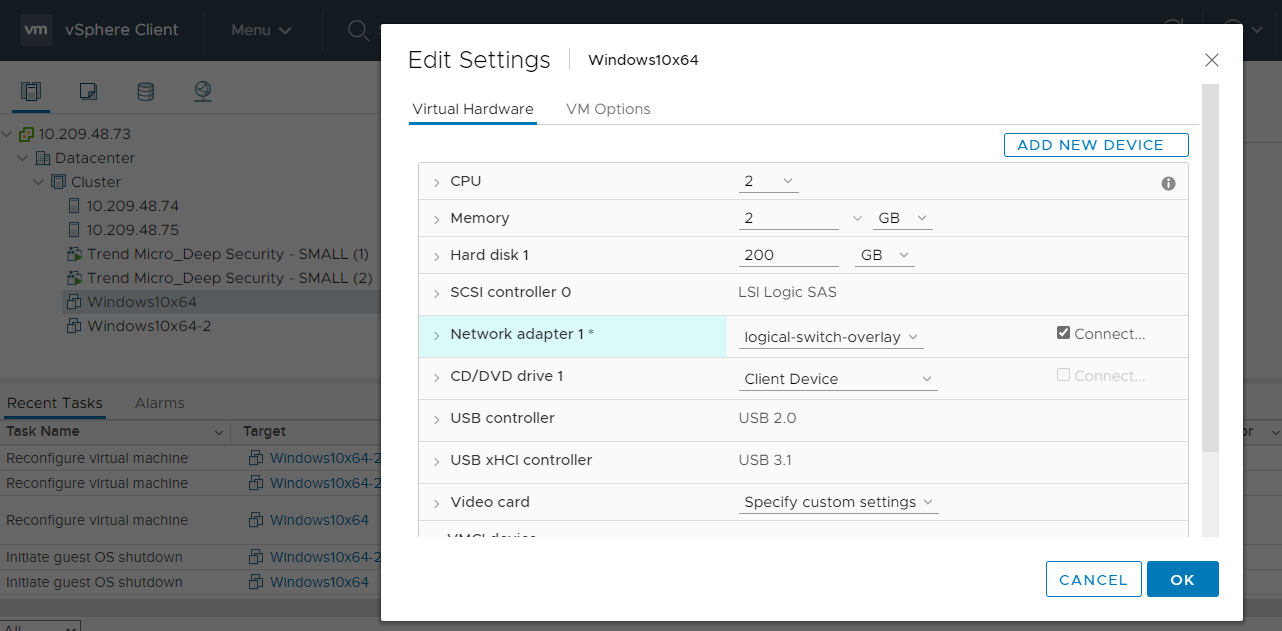Open the VMs and Templates view icon
Screen dimensions: 1282x631
tap(88, 92)
